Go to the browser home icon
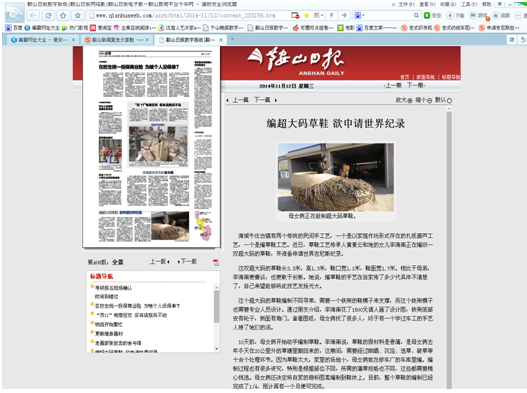This screenshot has height=393, width=527. pyautogui.click(x=63, y=15)
